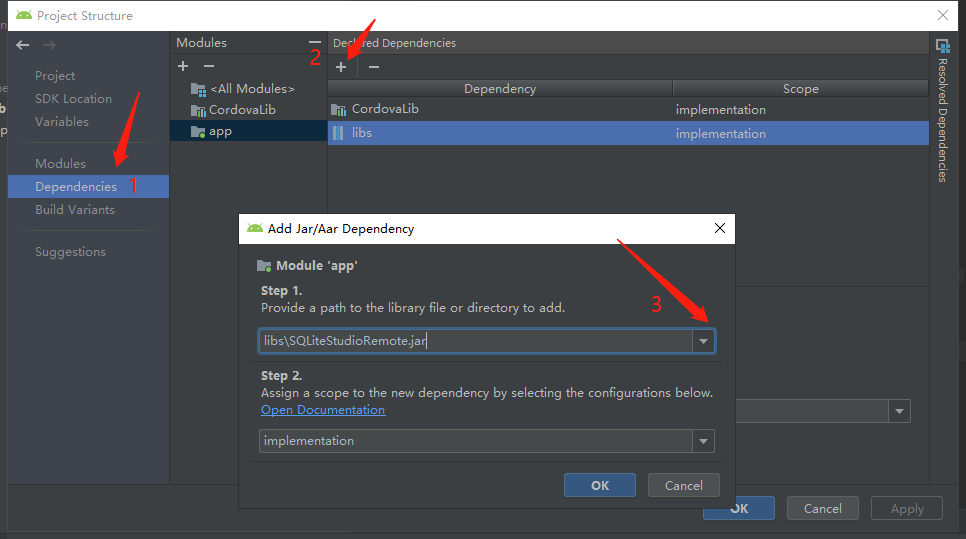Add a declared dependency with the plus icon
This screenshot has height=539, width=966.
[x=341, y=67]
